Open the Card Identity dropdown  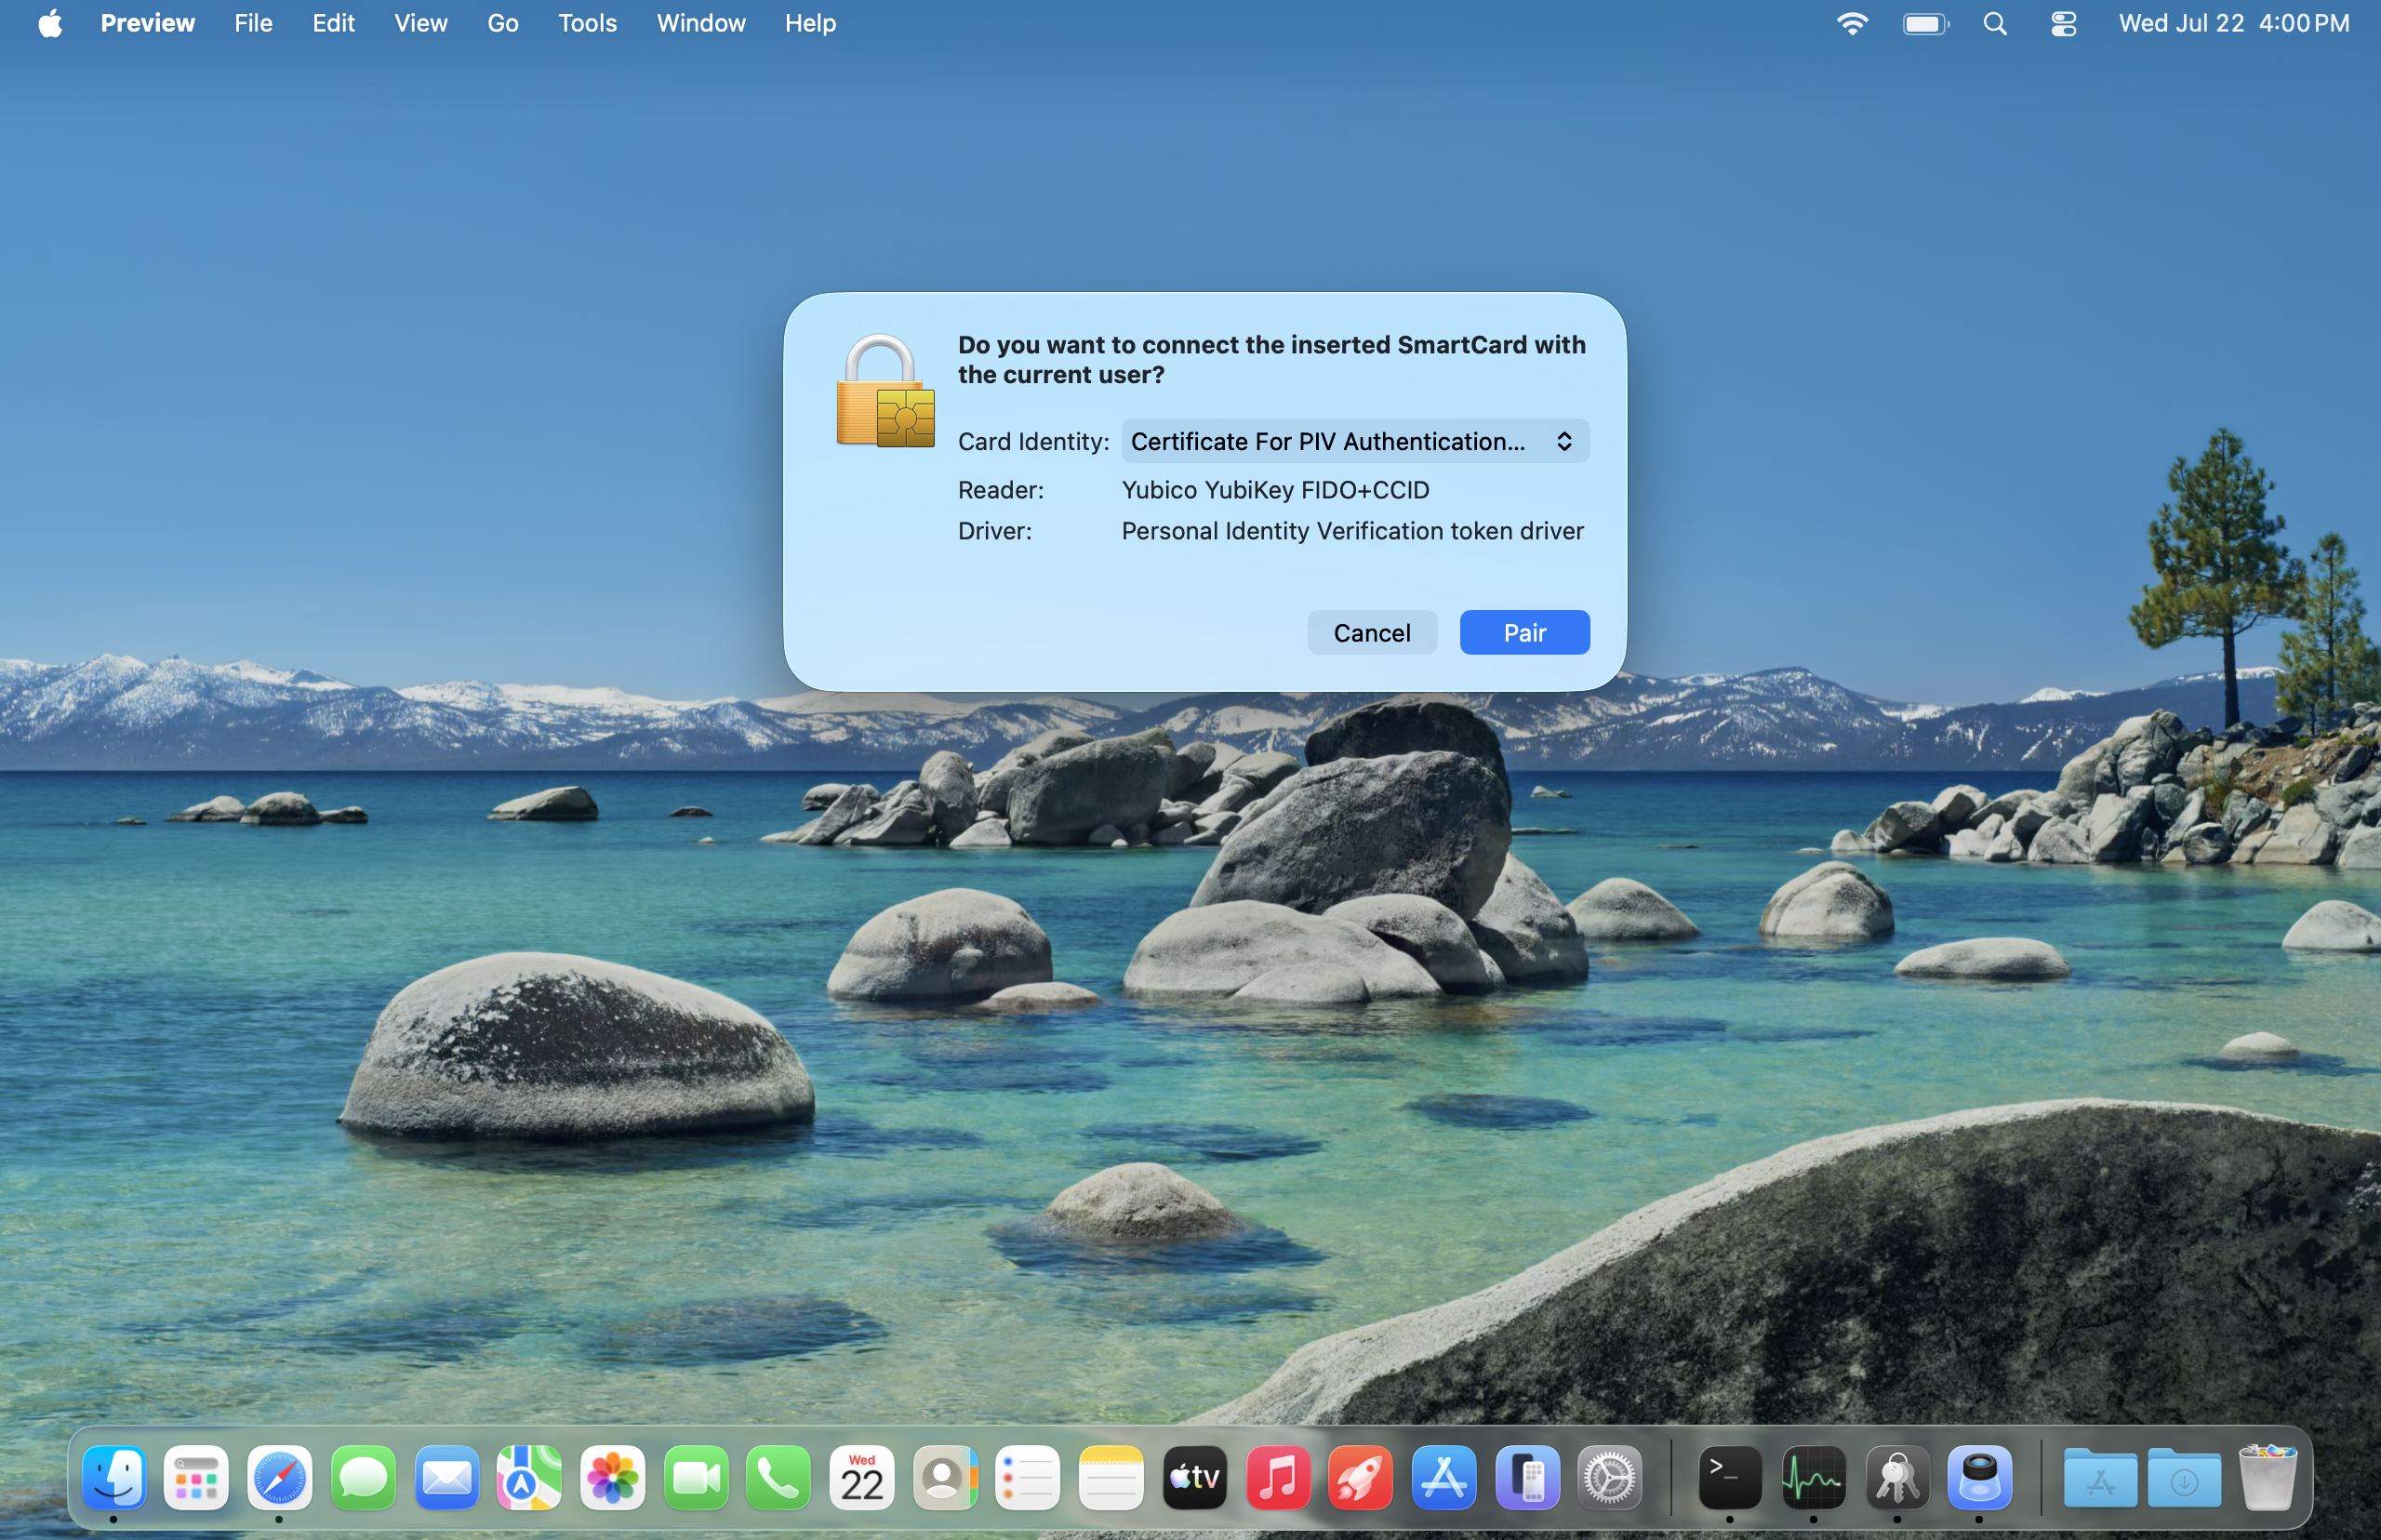(1355, 441)
